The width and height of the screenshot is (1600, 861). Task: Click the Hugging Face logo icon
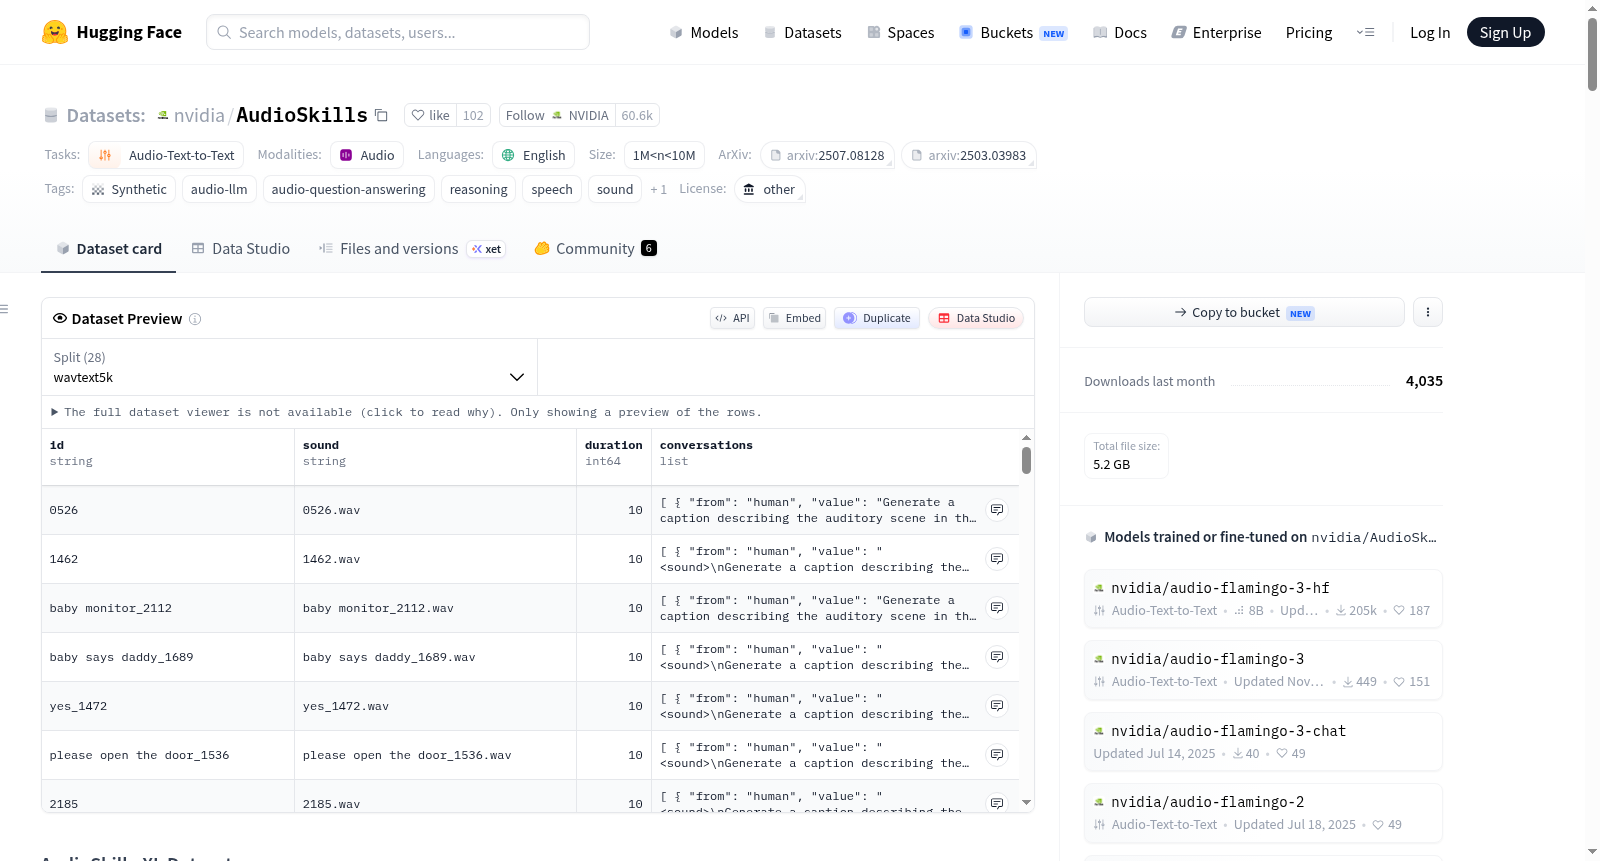coord(55,32)
